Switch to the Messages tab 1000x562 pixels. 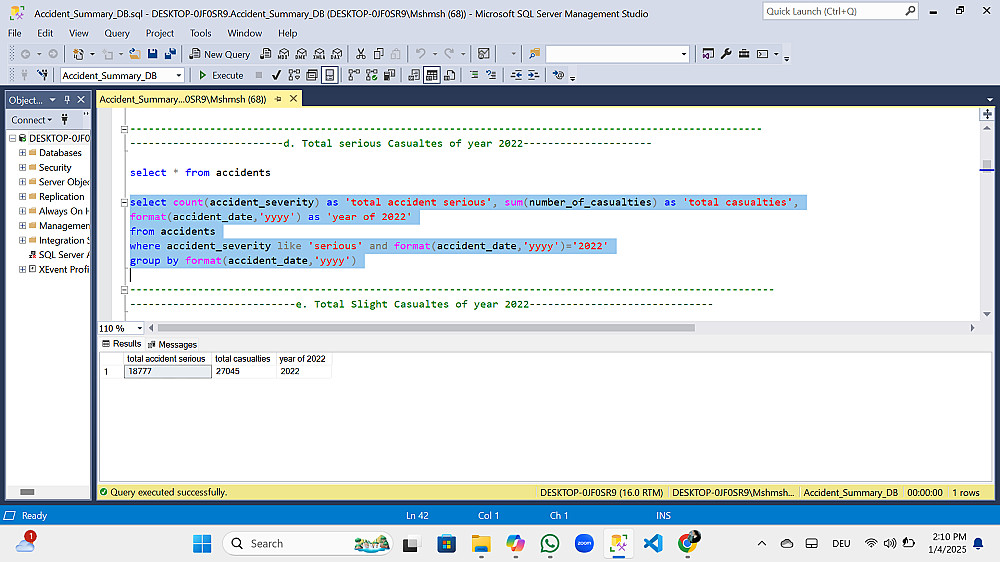coord(173,344)
